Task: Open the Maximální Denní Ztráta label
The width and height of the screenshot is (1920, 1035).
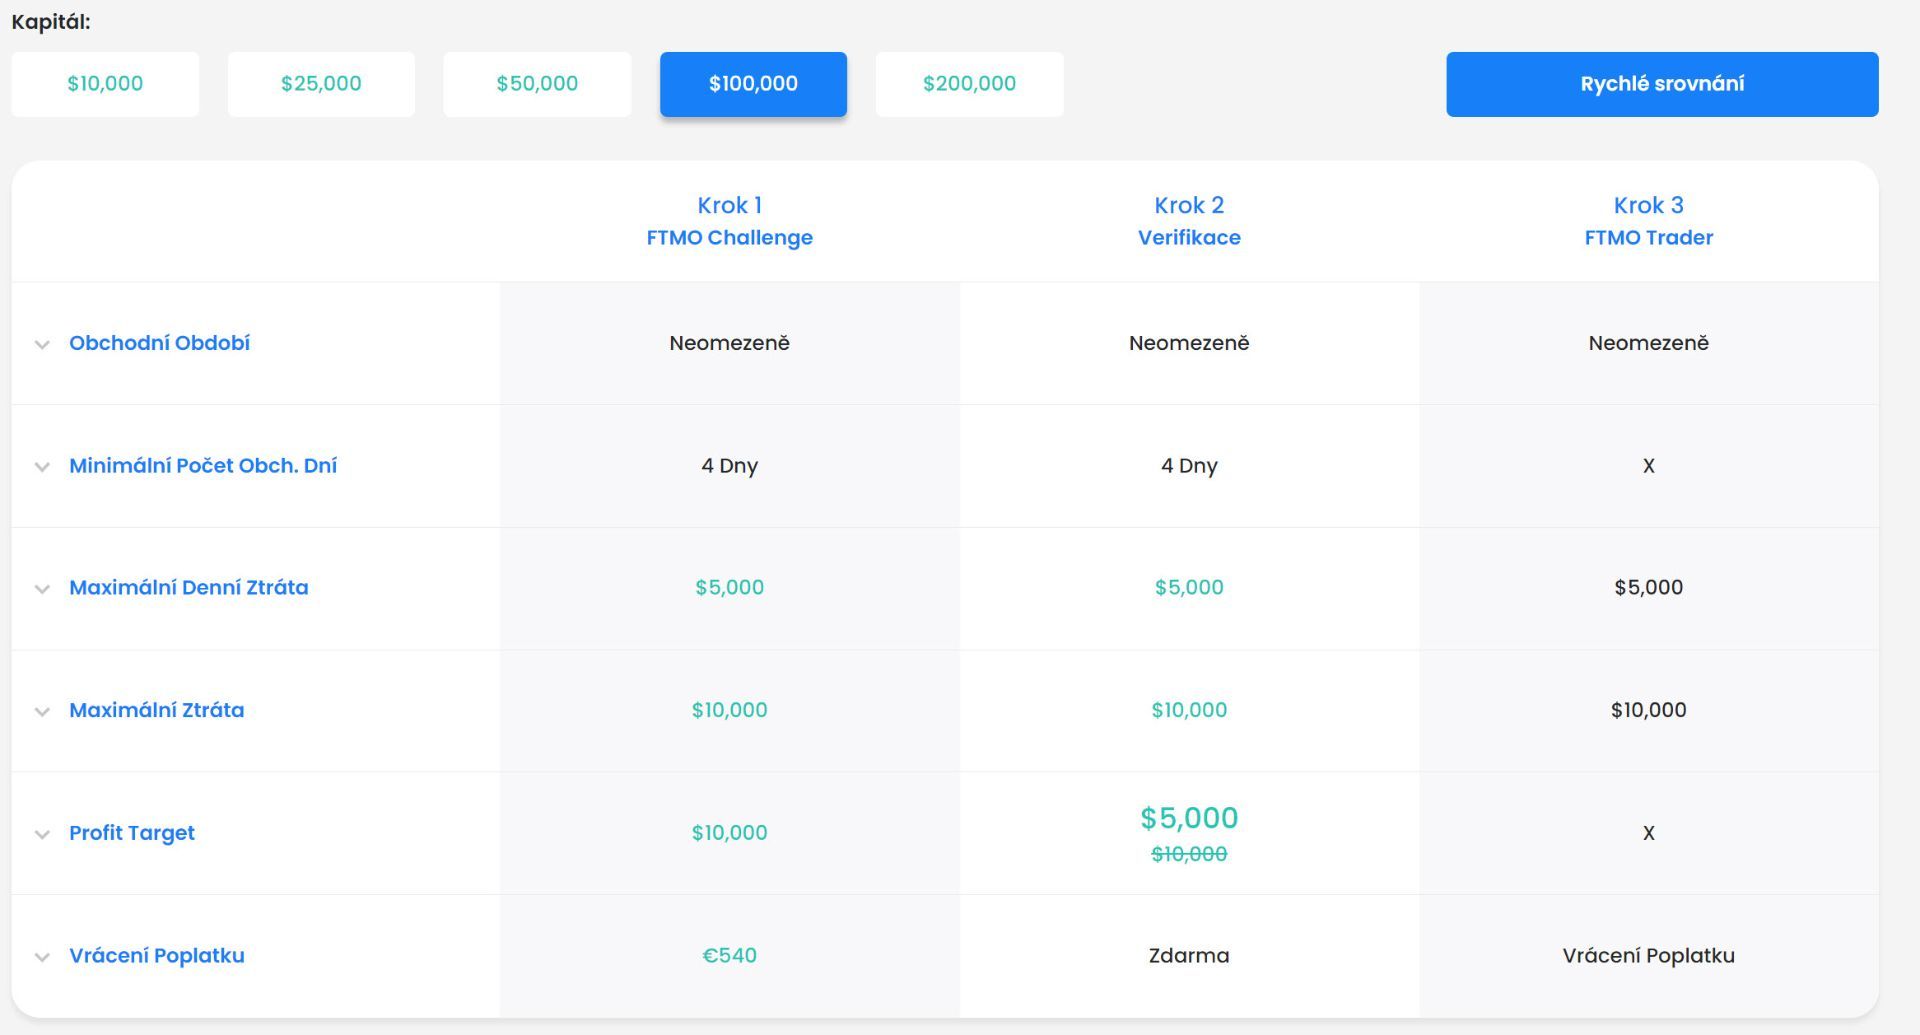Action: 189,588
